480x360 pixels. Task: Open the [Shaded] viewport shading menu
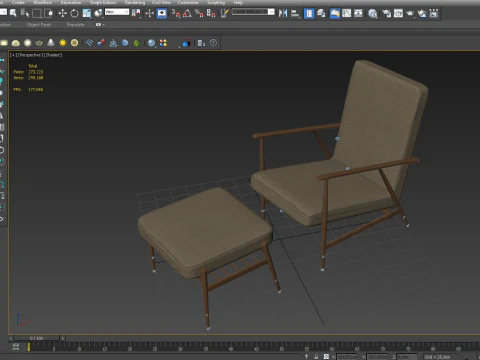[x=52, y=55]
